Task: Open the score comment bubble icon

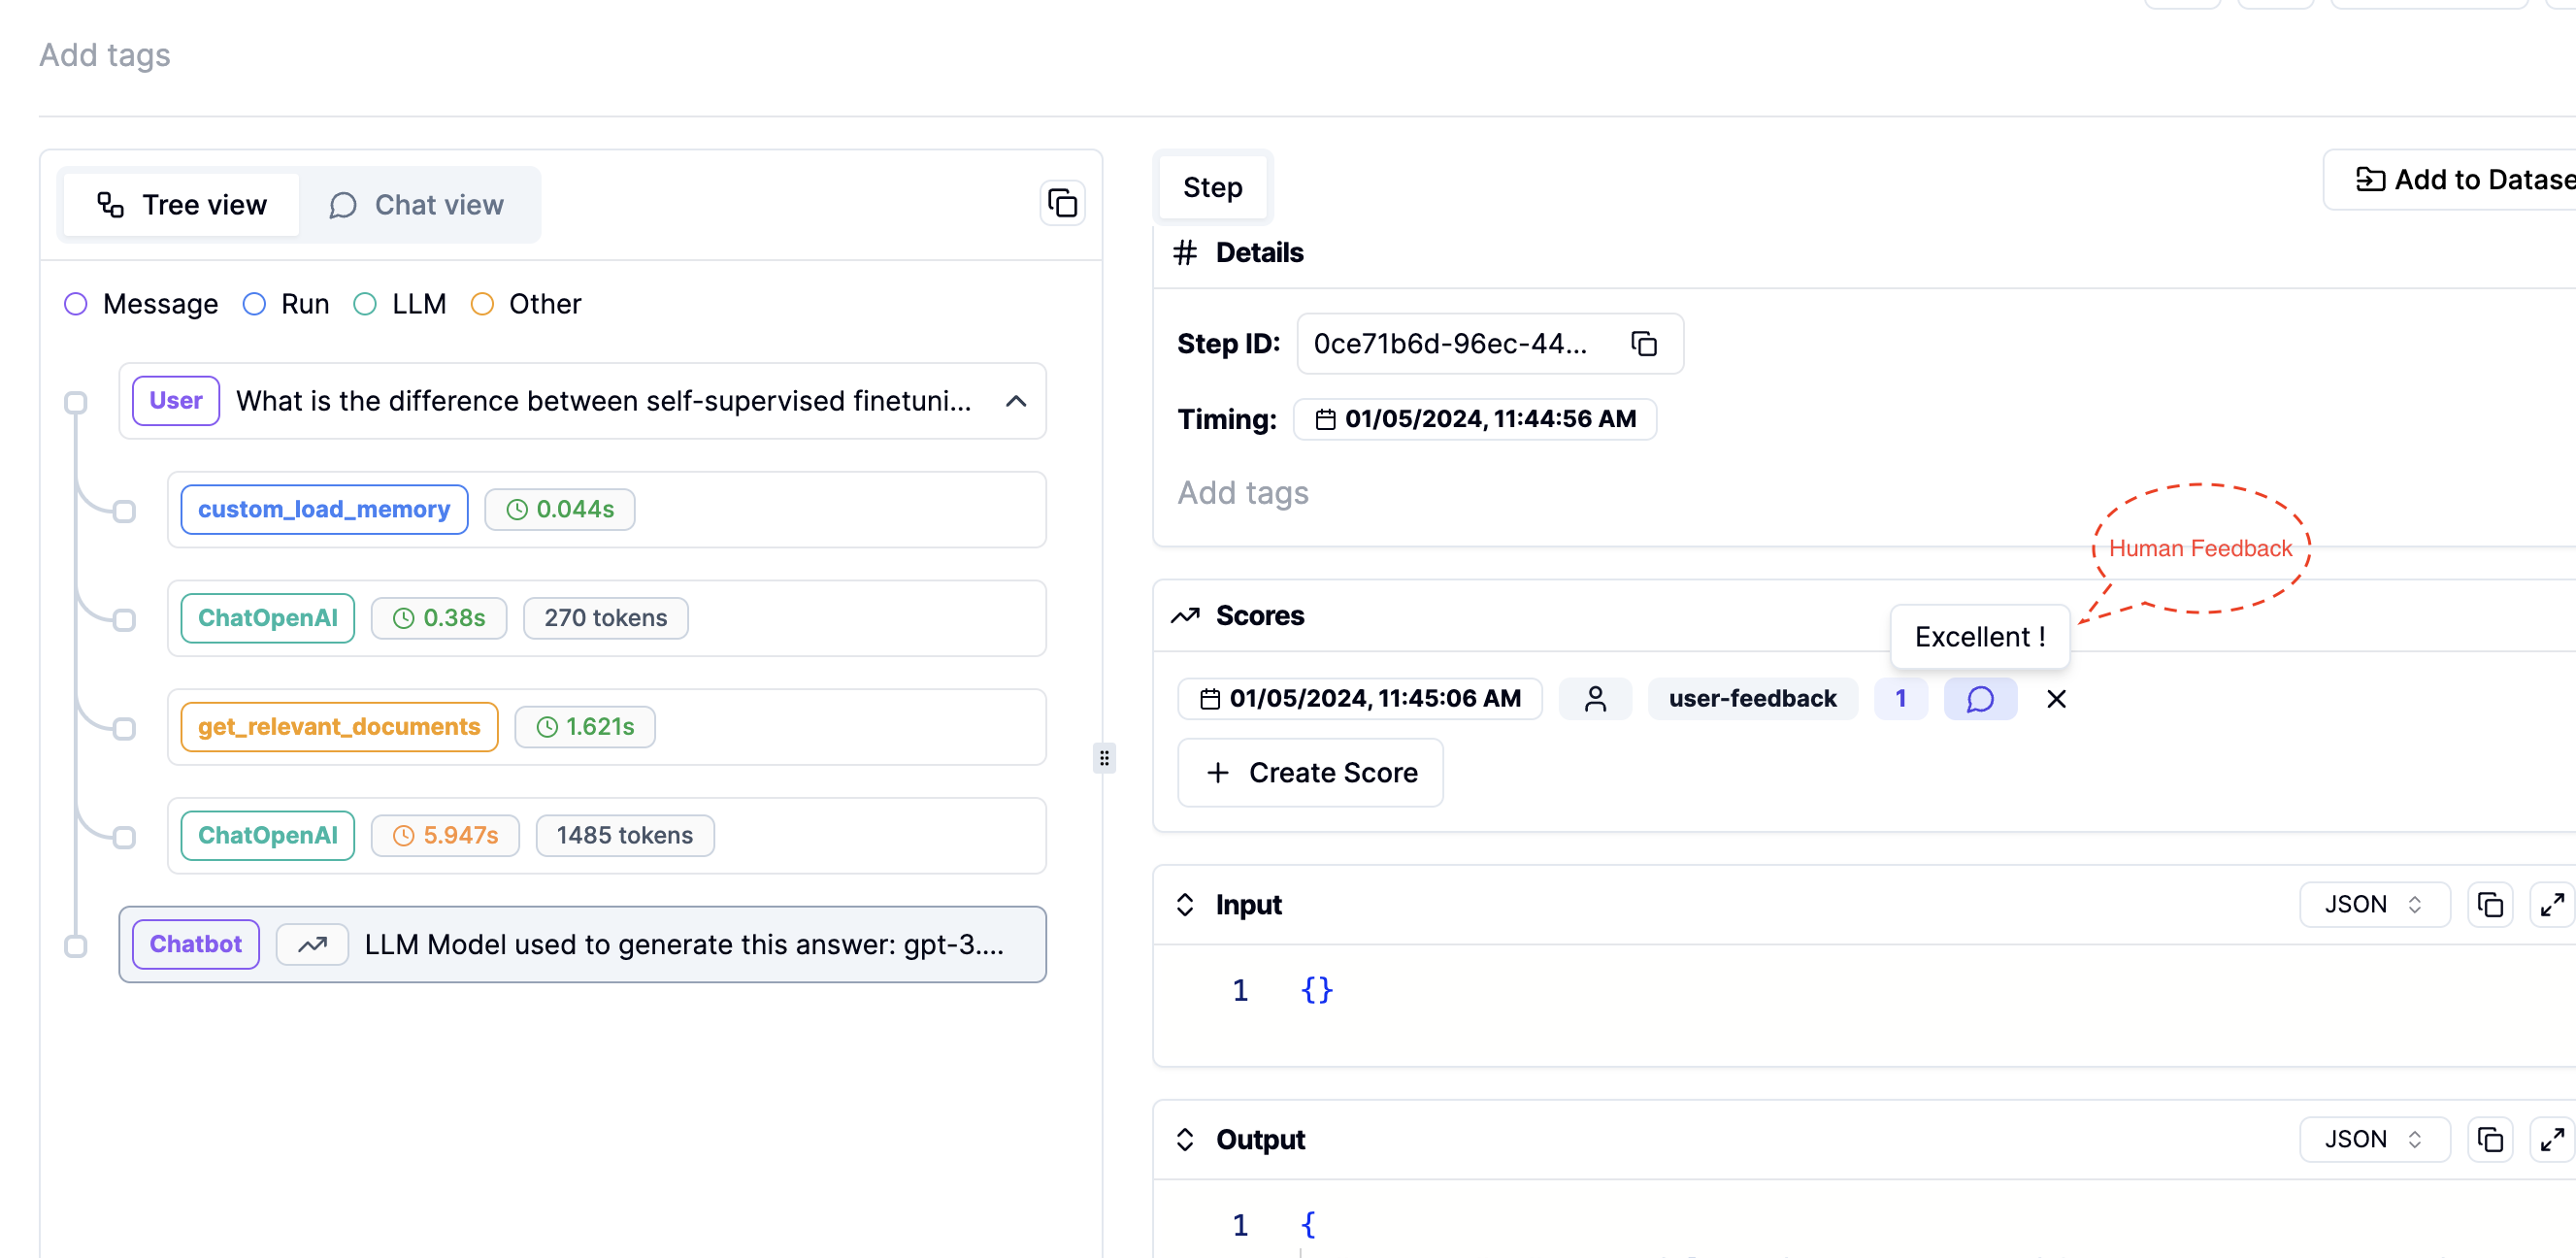Action: tap(1979, 698)
